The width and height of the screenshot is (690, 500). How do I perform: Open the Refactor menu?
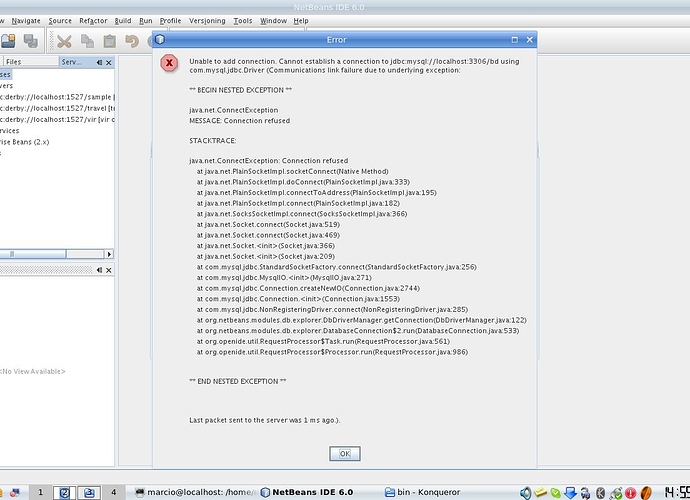tap(93, 21)
